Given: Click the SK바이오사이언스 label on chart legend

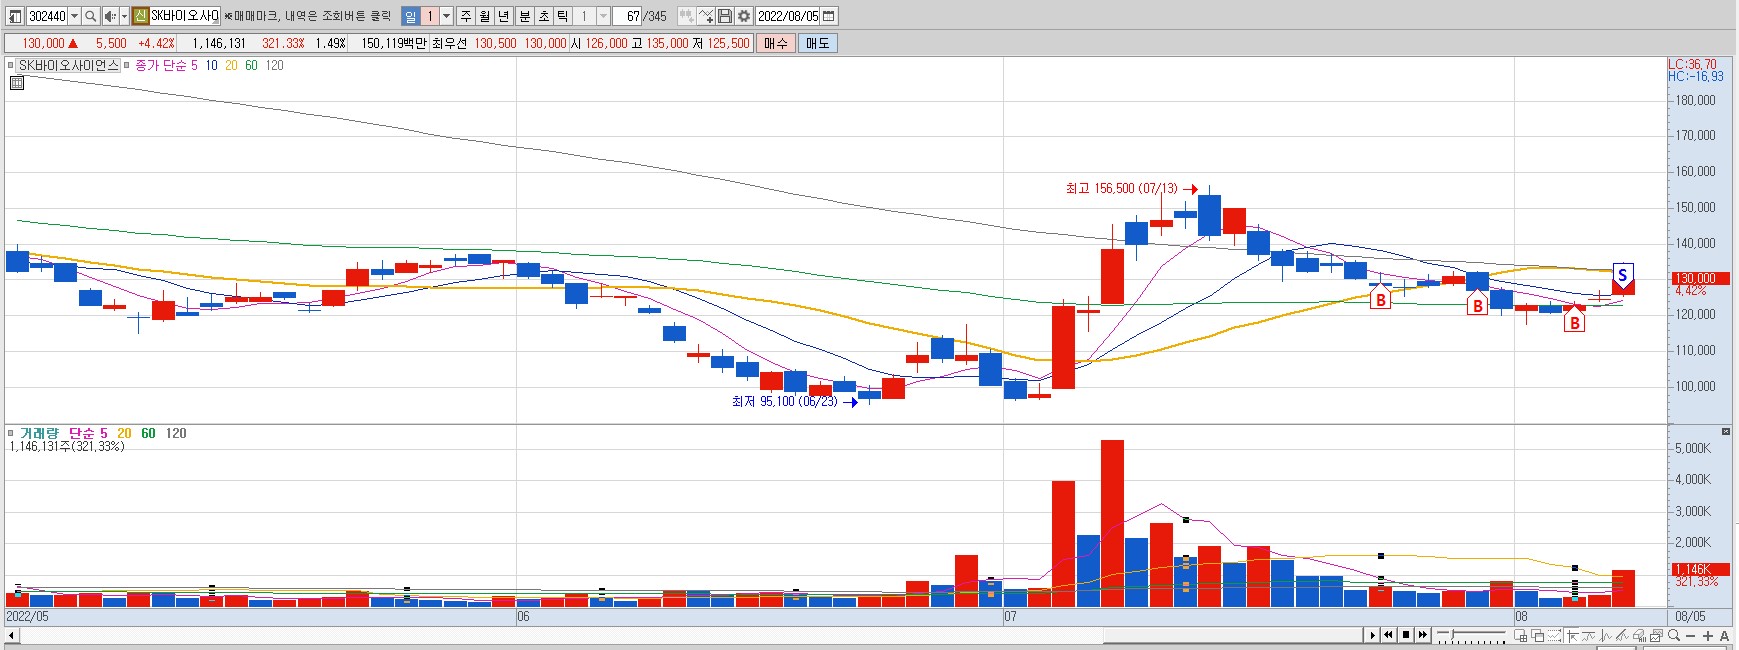Looking at the screenshot, I should [69, 65].
